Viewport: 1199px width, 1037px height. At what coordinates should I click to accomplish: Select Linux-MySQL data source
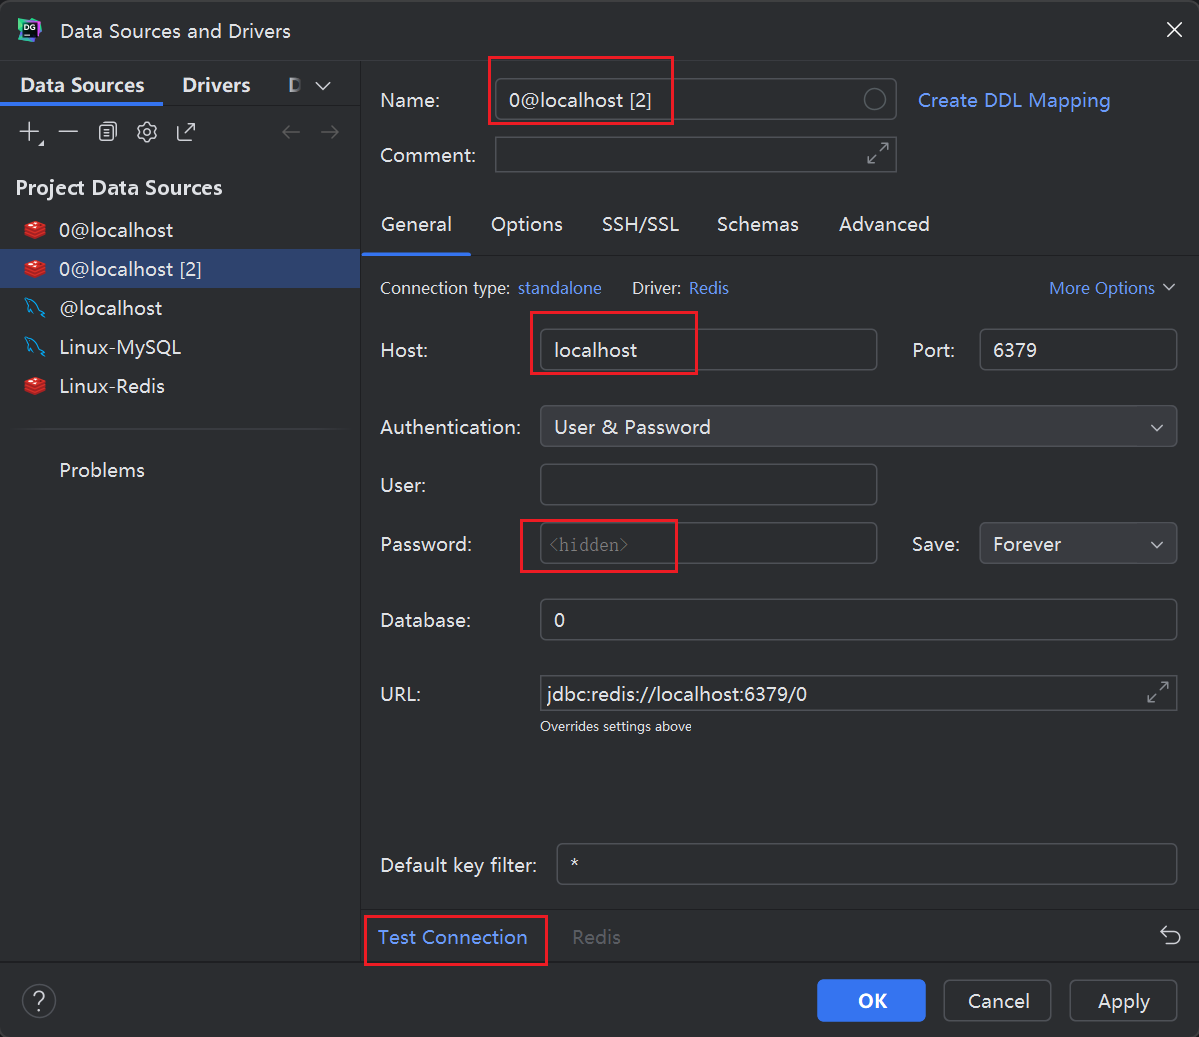tap(180, 346)
